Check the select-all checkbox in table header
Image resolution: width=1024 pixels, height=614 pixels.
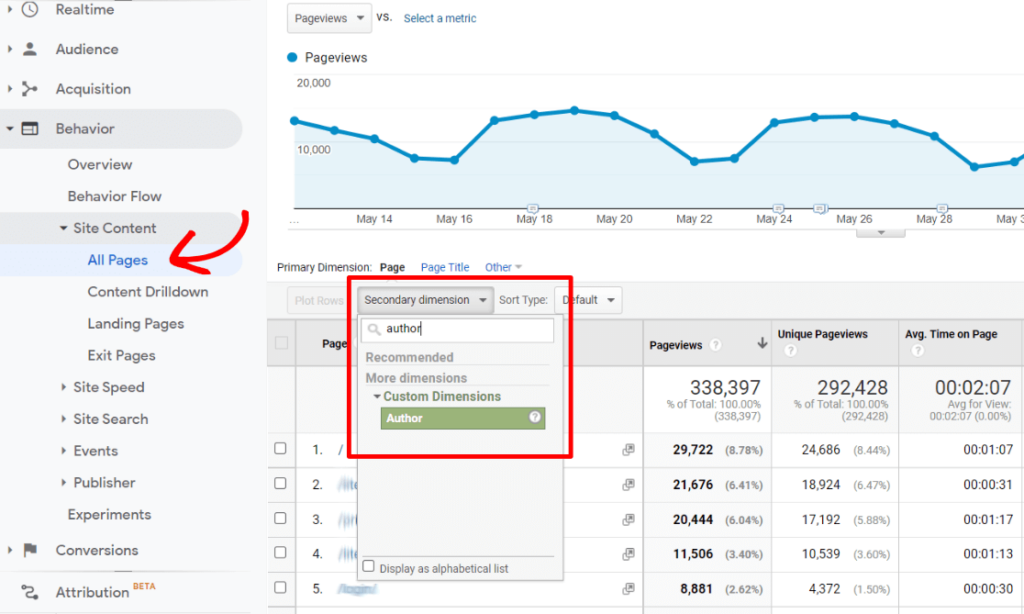click(x=280, y=343)
